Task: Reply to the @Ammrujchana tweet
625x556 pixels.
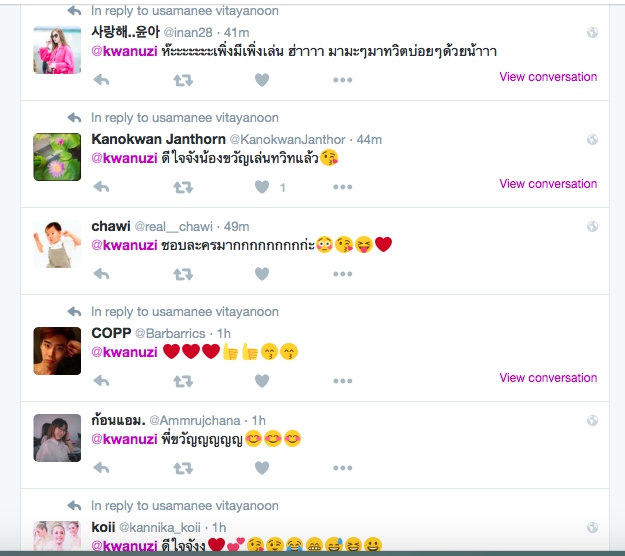Action: (x=101, y=468)
